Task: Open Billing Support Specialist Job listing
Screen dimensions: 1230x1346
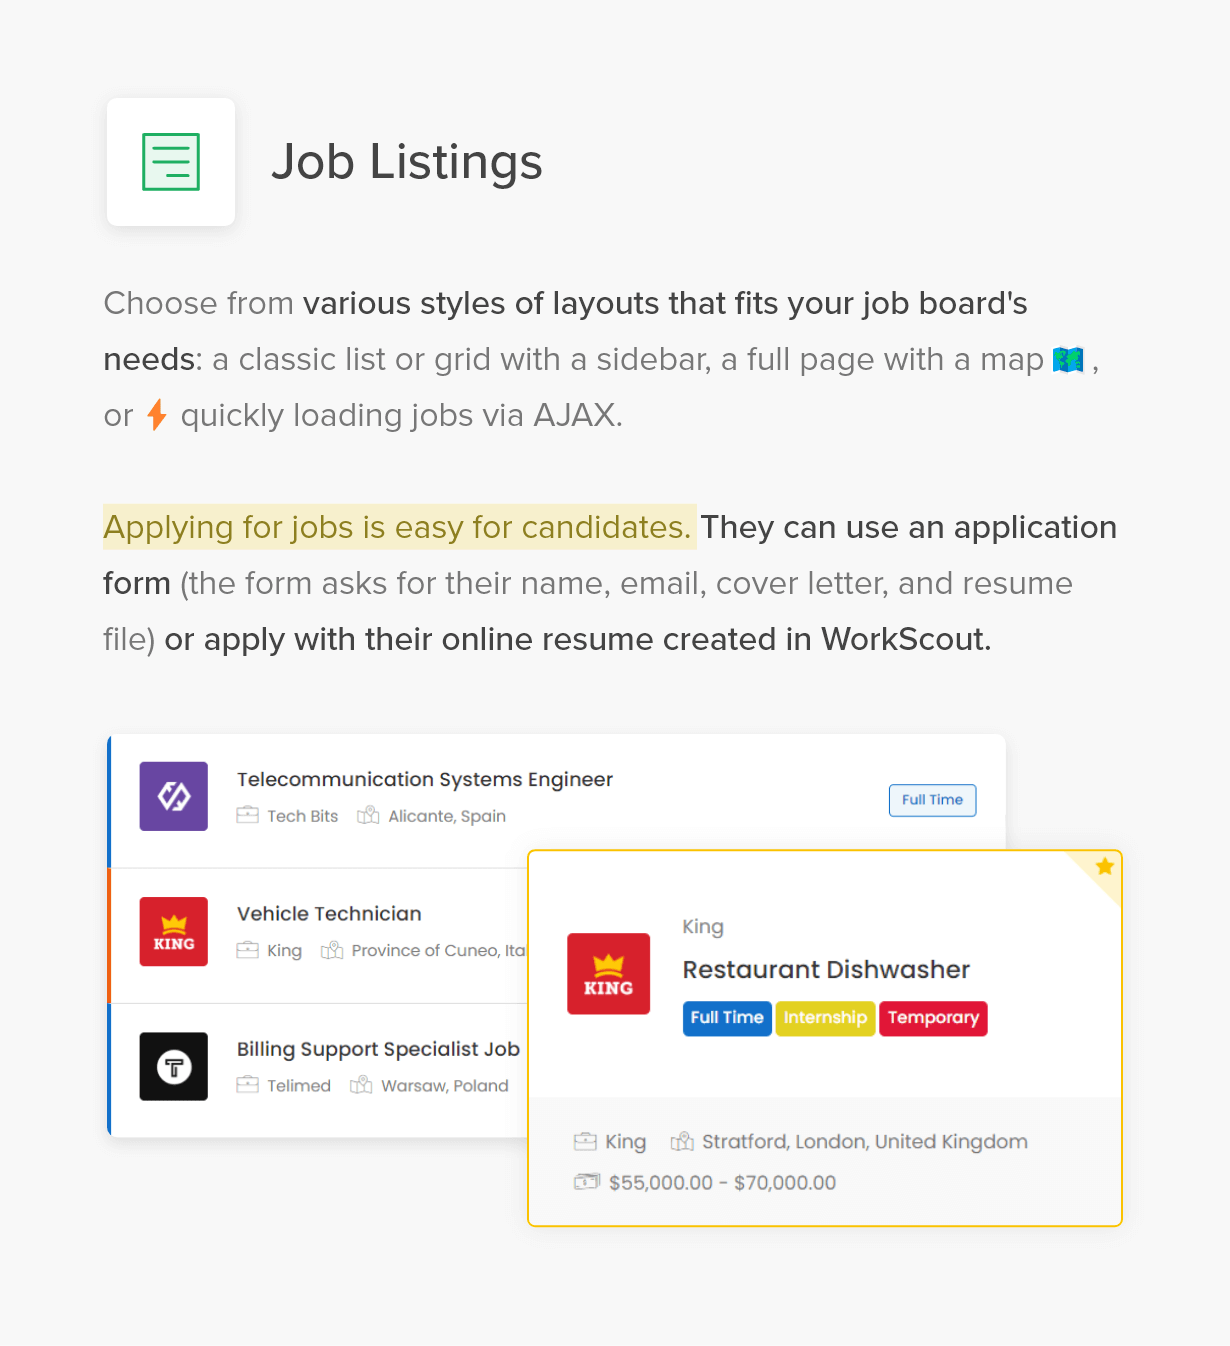Action: 378,1049
